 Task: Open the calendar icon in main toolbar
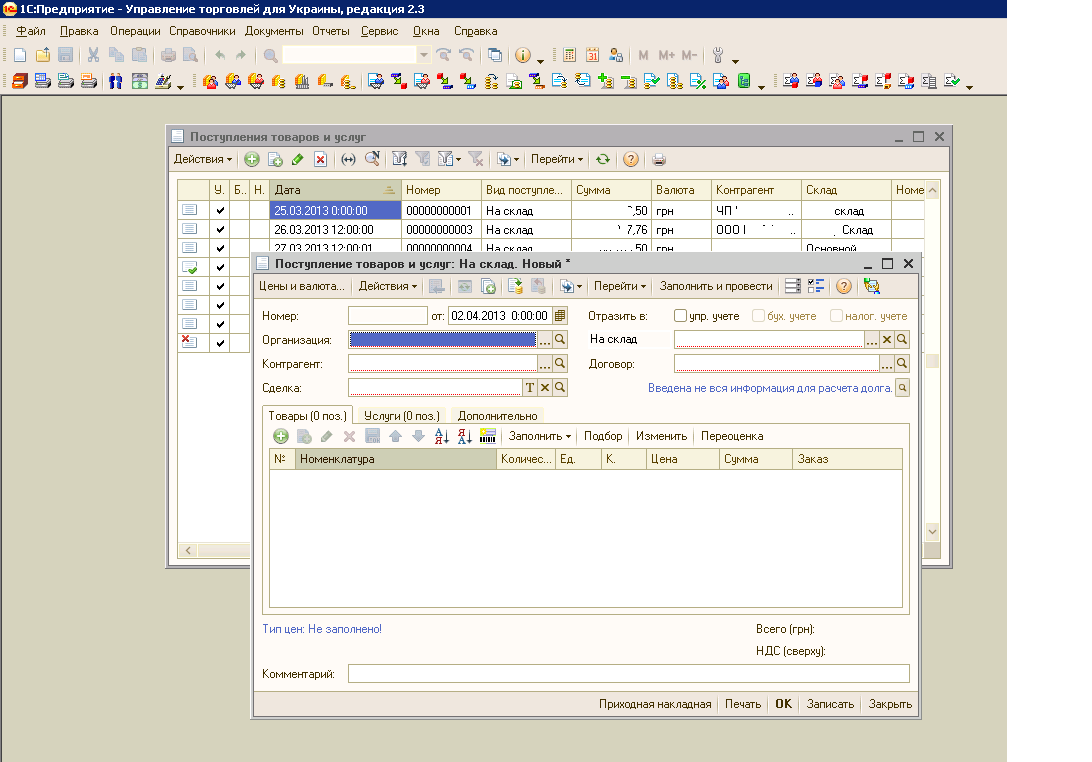pos(593,55)
